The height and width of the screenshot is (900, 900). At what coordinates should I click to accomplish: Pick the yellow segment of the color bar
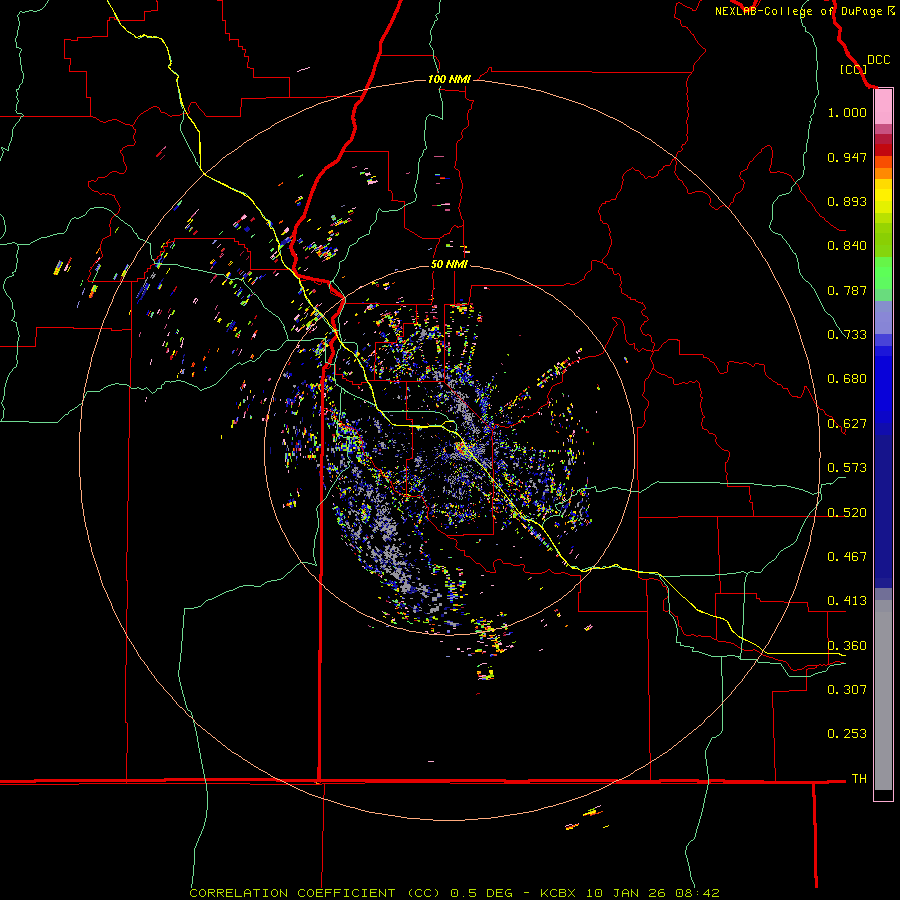883,196
